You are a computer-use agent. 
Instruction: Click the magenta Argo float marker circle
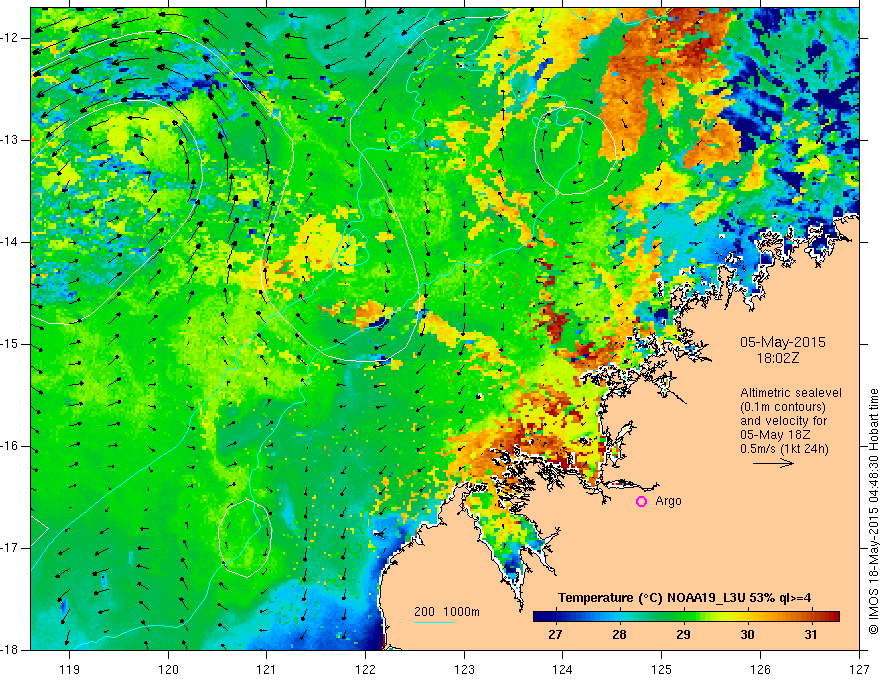pyautogui.click(x=641, y=502)
